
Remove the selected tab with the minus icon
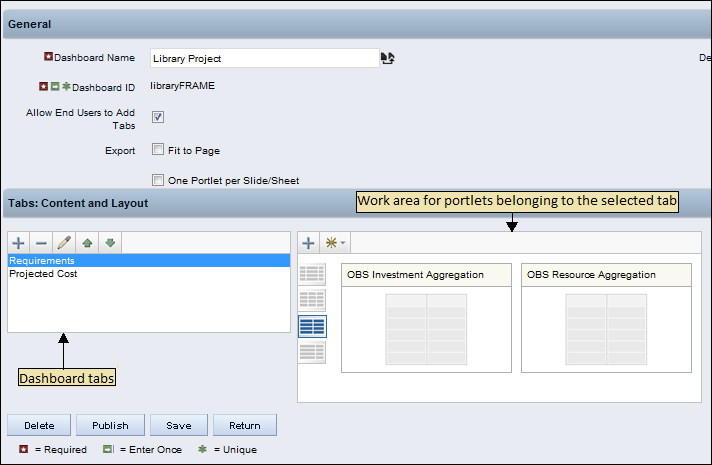click(x=41, y=243)
